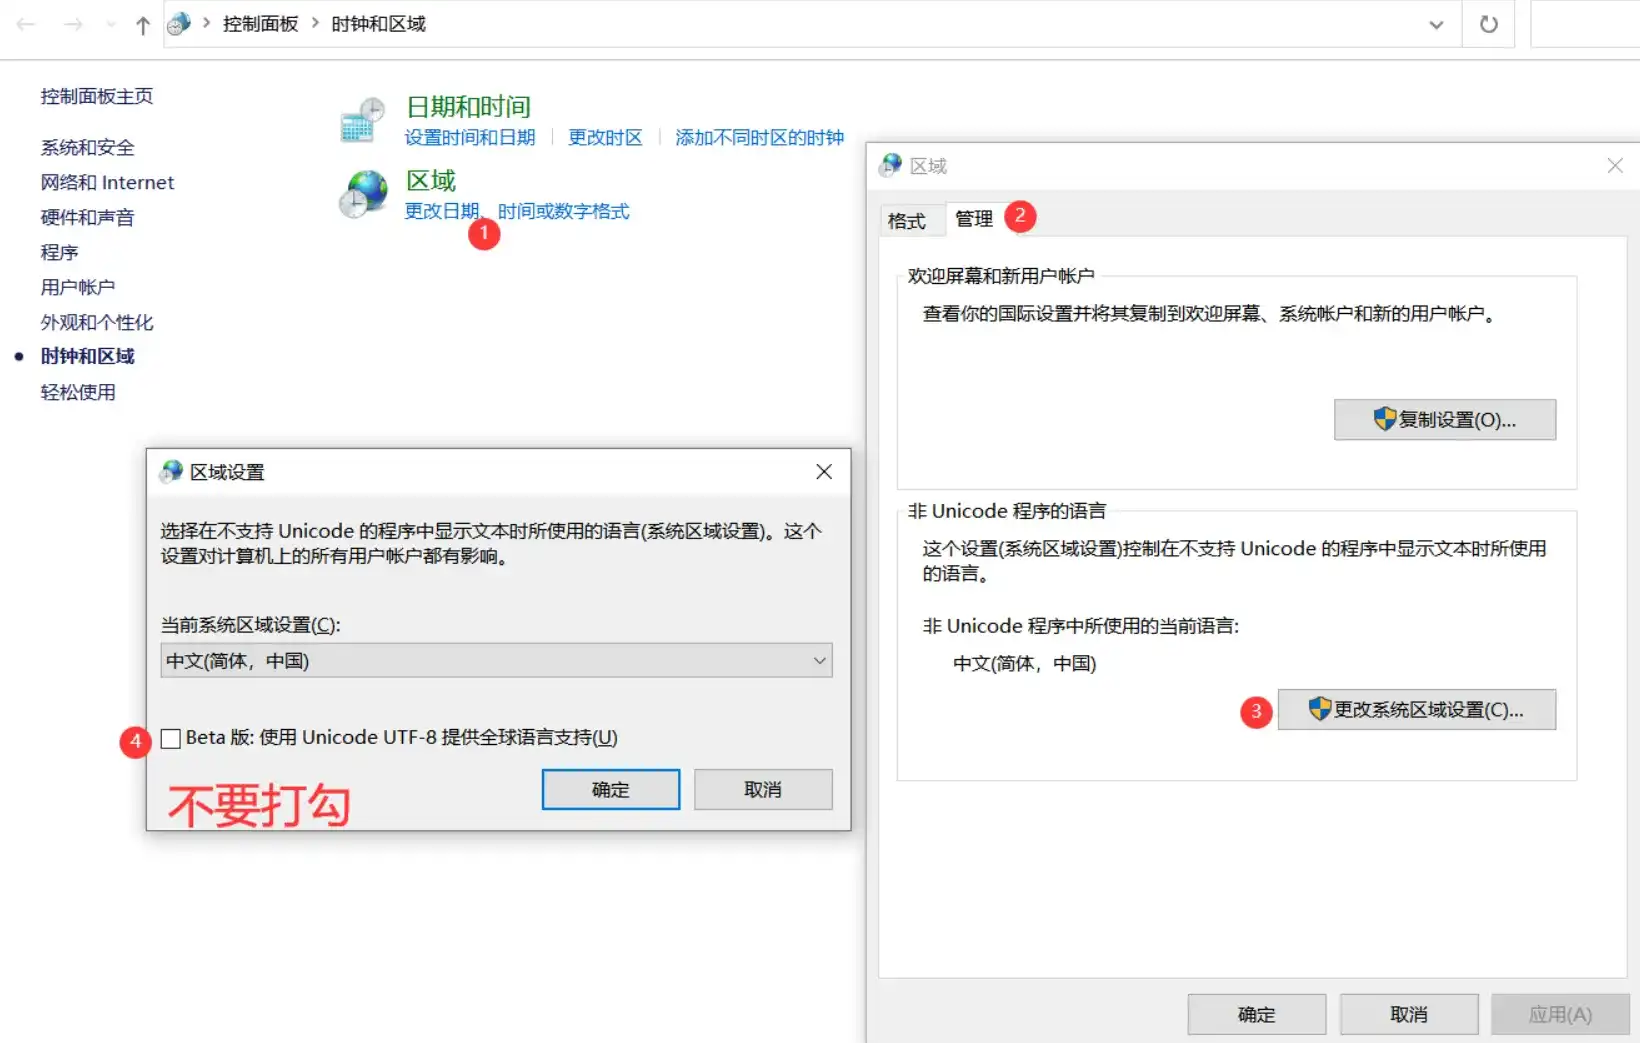
Task: Click 控制面板 breadcrumb in address bar
Action: pyautogui.click(x=260, y=24)
